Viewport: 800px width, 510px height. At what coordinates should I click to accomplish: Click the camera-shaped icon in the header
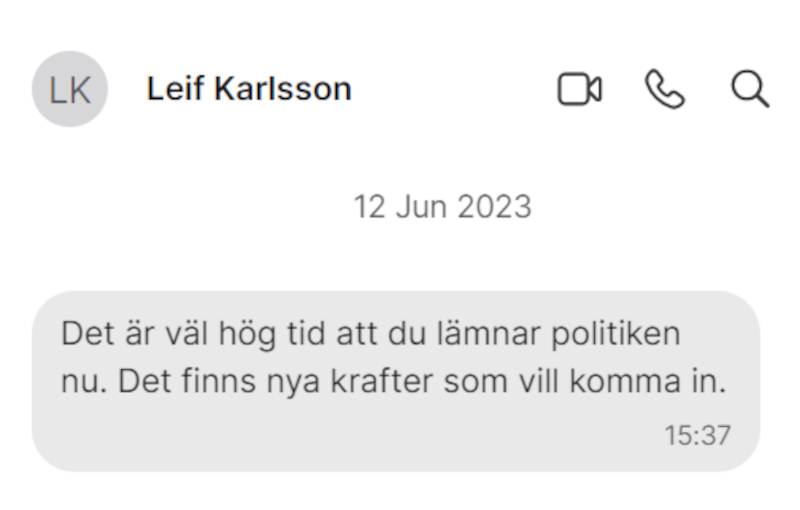pos(579,90)
